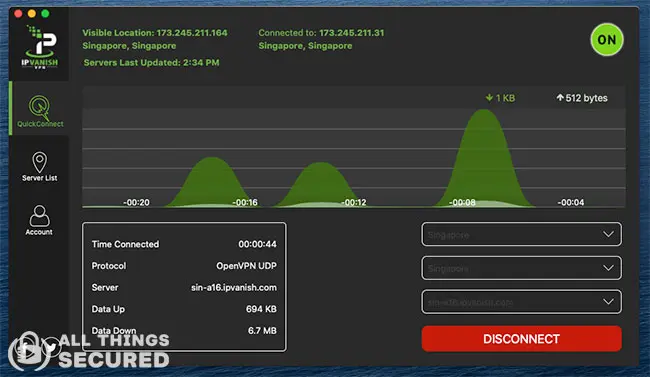Click the green zoom window button
Image resolution: width=650 pixels, height=377 pixels.
pyautogui.click(x=46, y=14)
